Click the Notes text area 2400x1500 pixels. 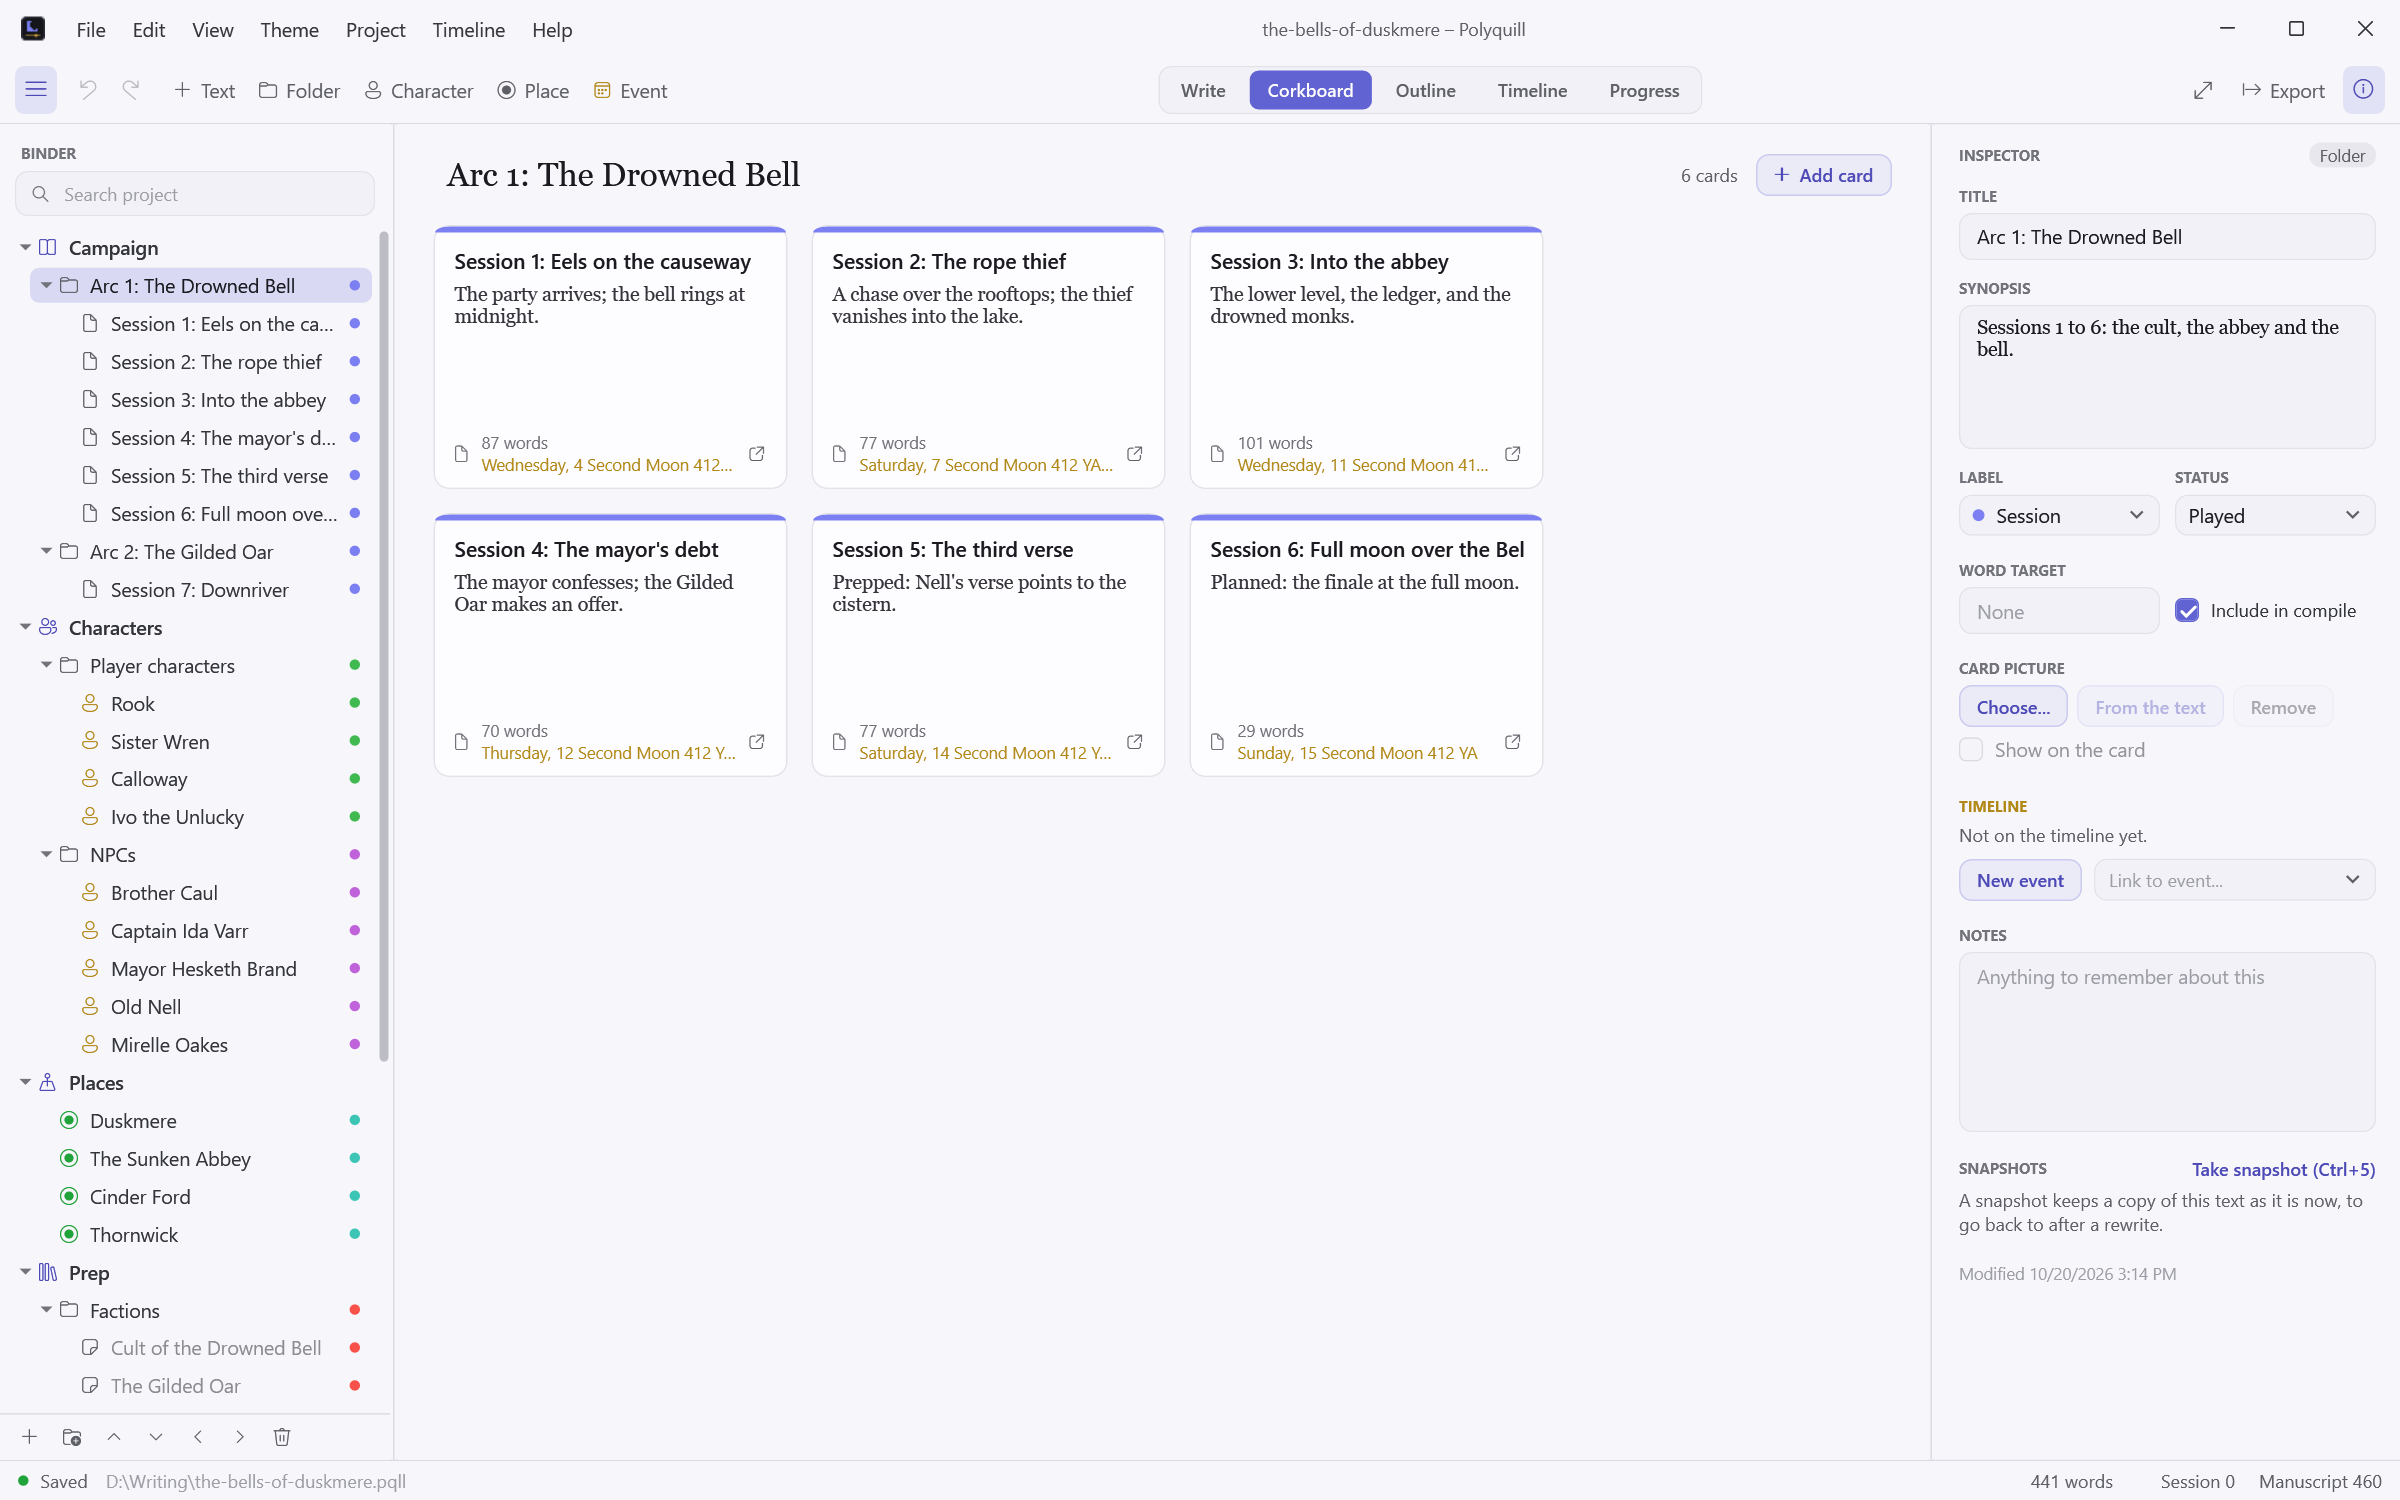coord(2166,1042)
